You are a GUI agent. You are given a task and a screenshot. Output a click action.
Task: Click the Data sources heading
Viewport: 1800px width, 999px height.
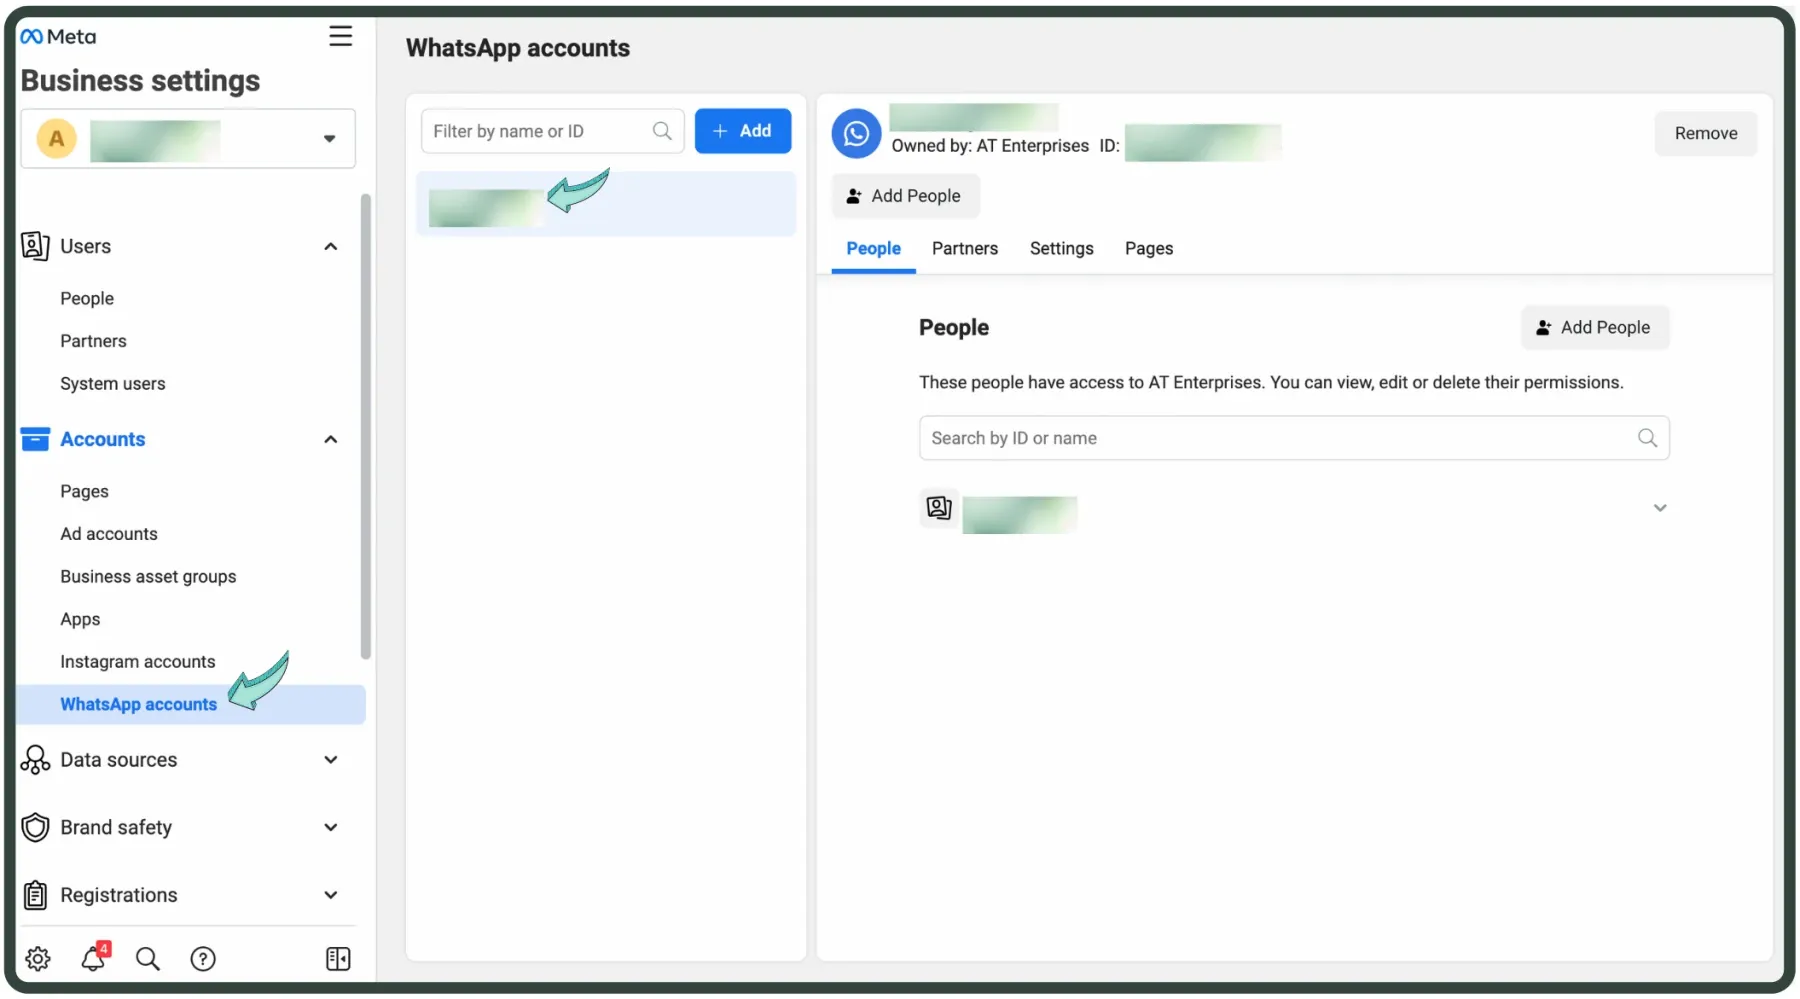point(118,760)
